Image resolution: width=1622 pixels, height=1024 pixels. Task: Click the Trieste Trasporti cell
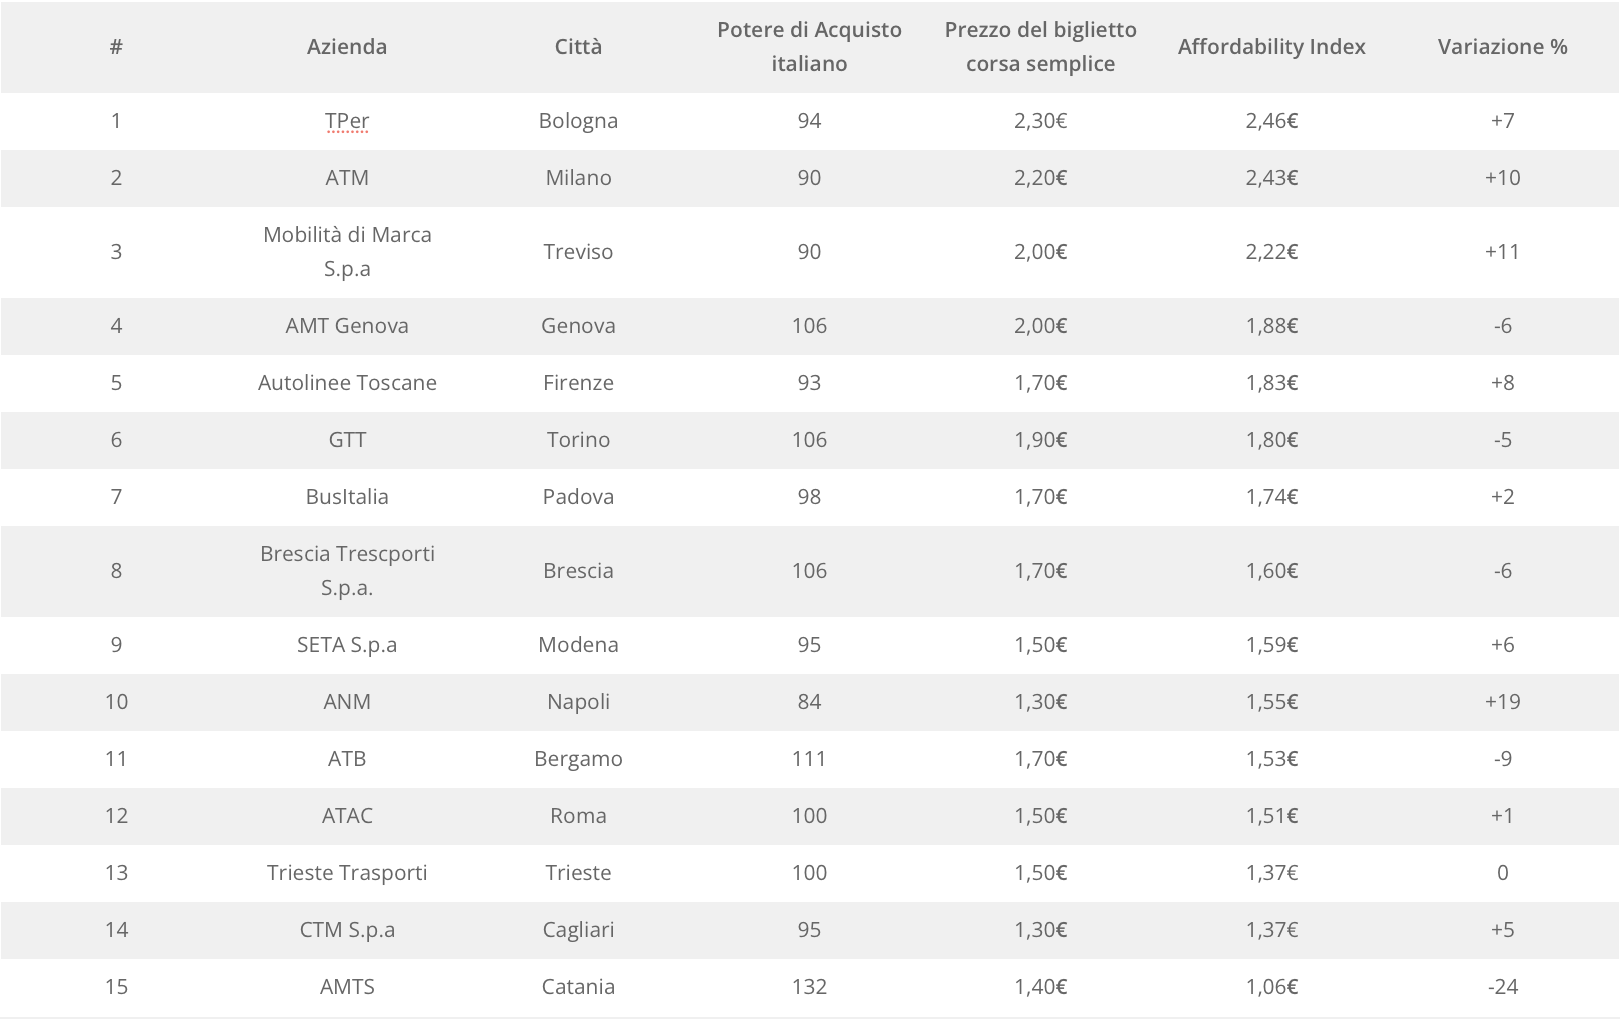point(346,872)
